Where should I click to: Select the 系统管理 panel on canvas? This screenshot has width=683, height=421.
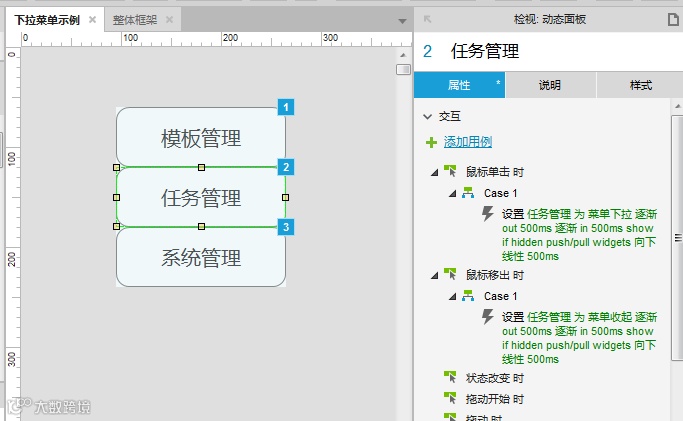(x=201, y=257)
